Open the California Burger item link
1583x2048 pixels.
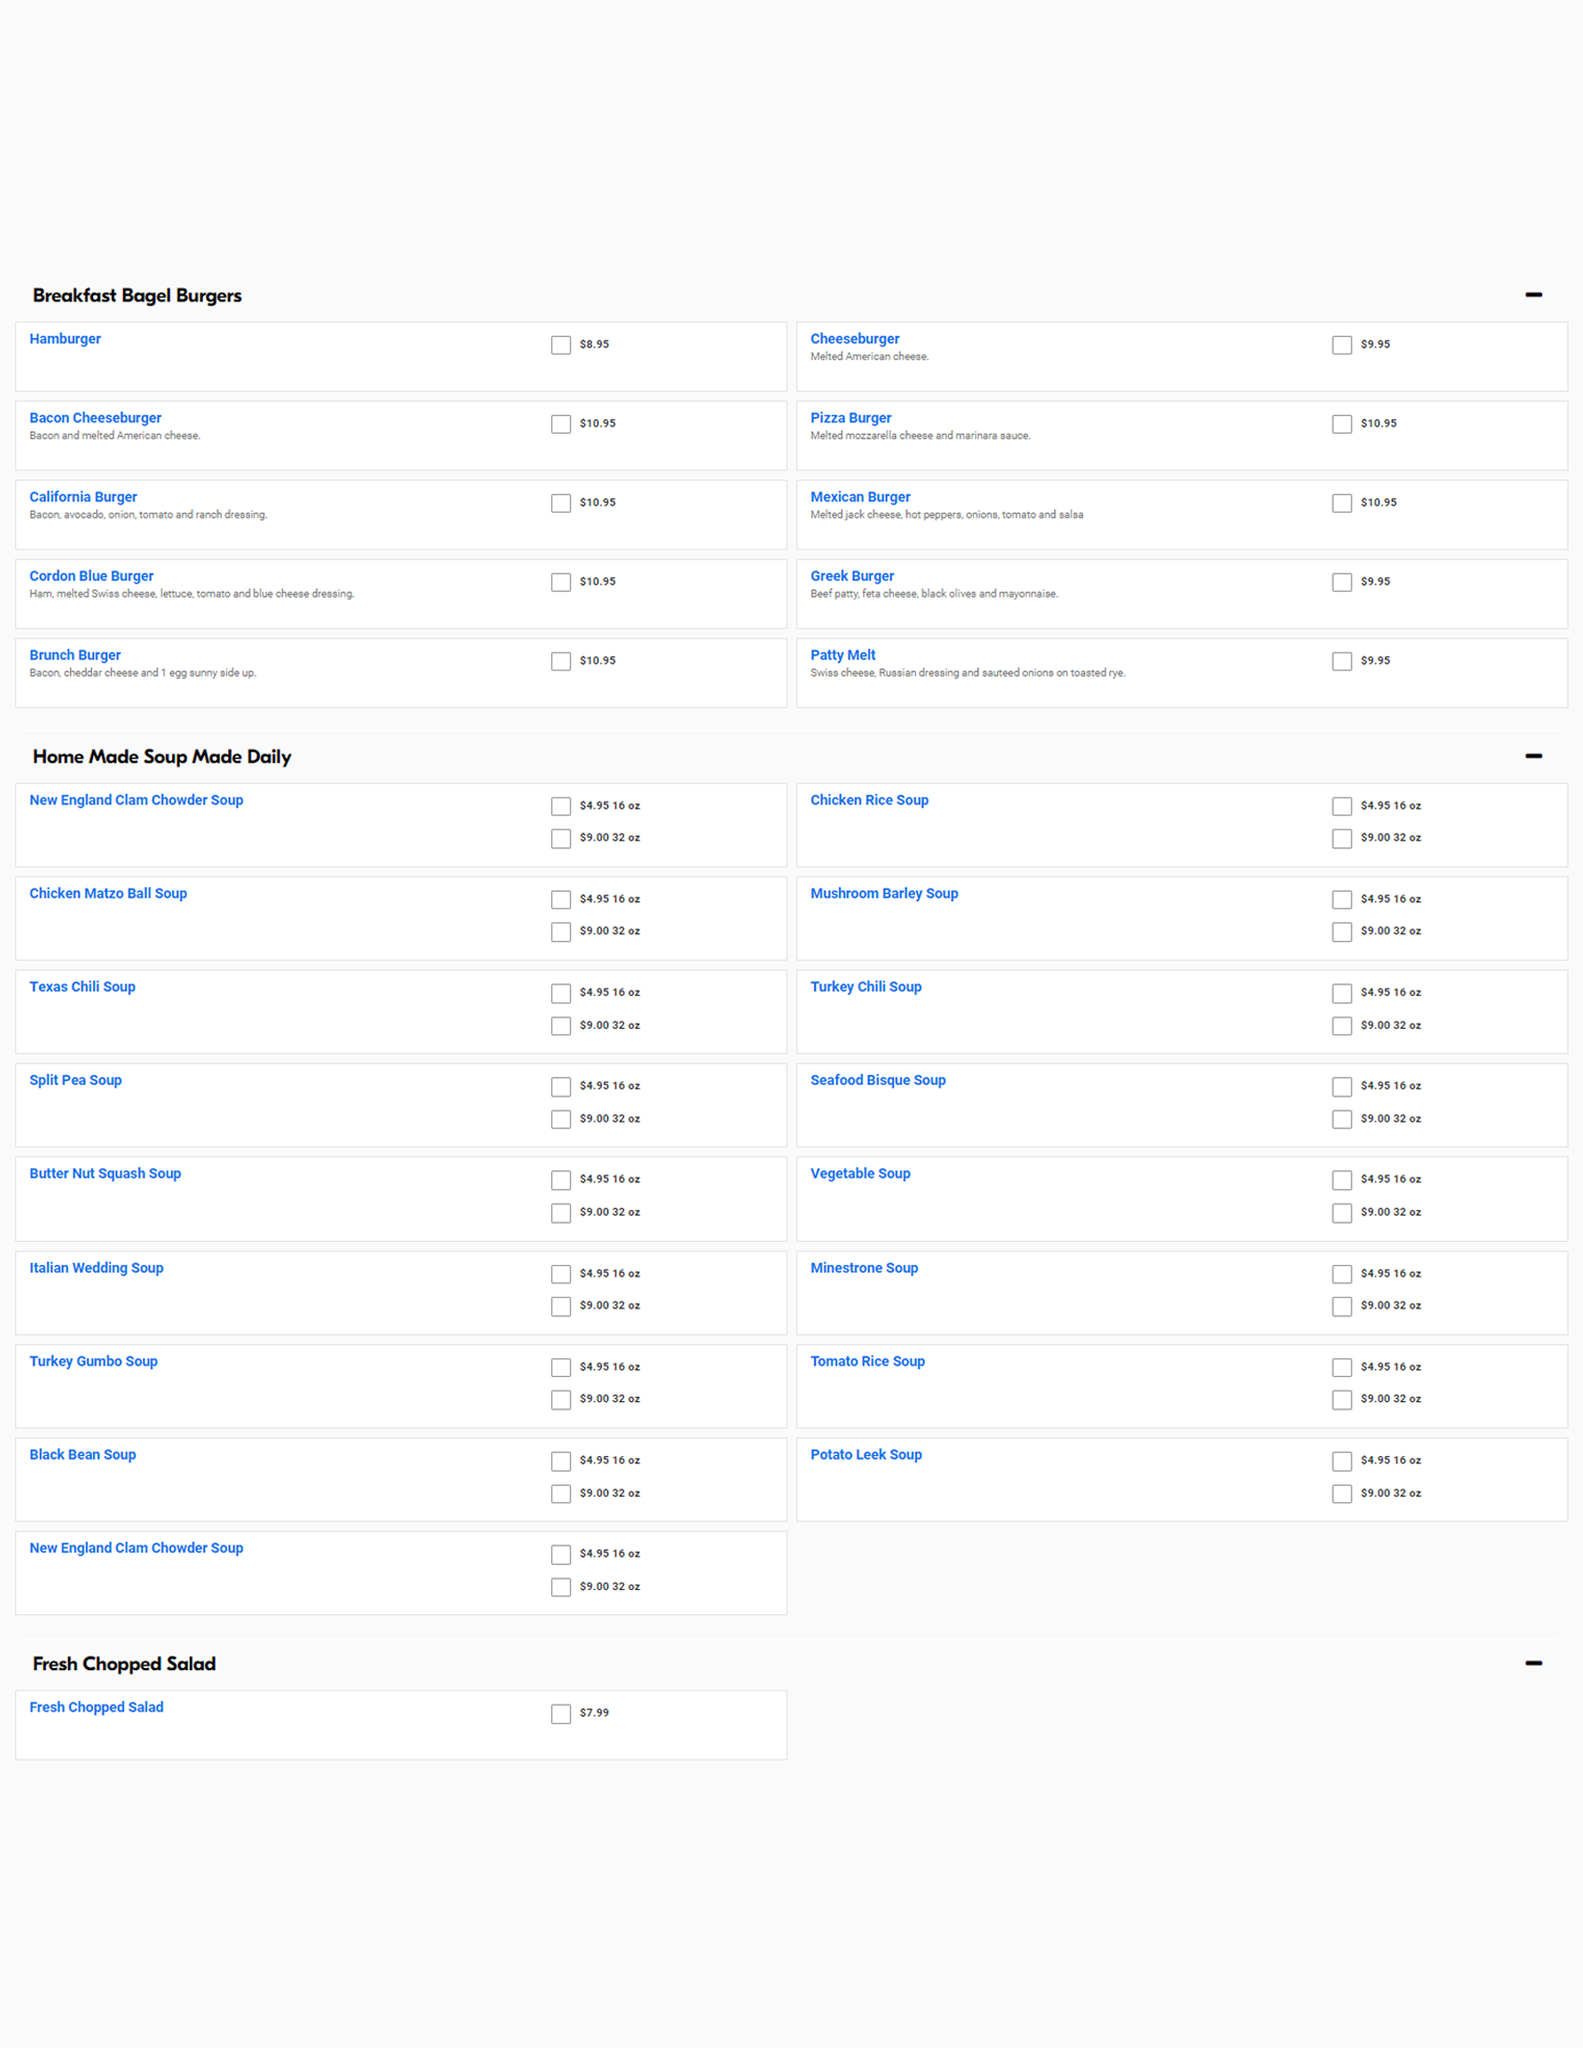click(83, 497)
